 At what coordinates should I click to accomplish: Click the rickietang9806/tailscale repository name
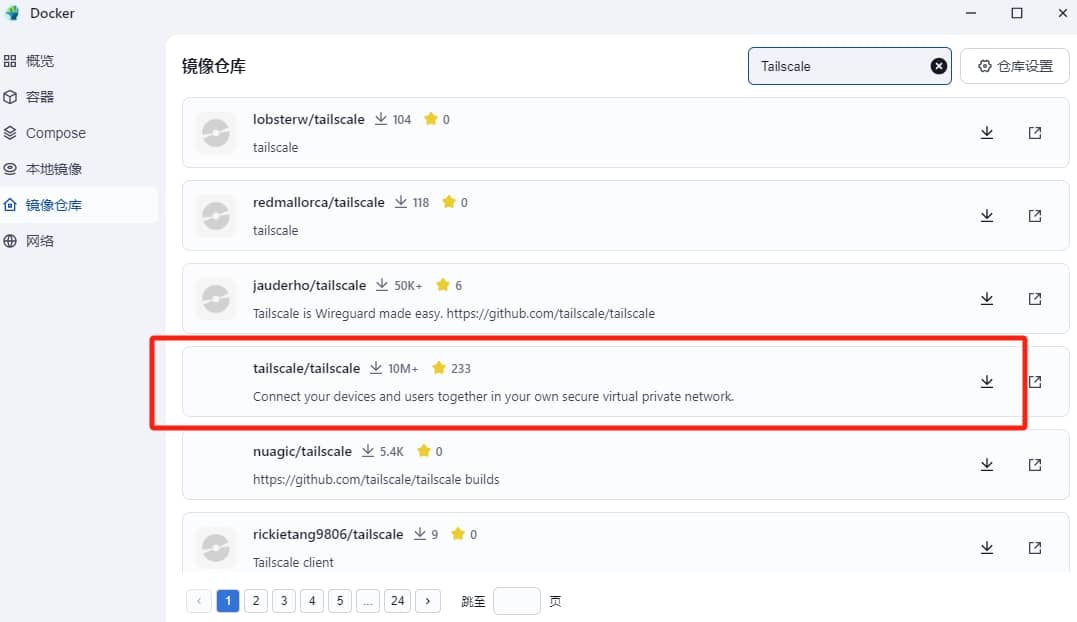(328, 535)
